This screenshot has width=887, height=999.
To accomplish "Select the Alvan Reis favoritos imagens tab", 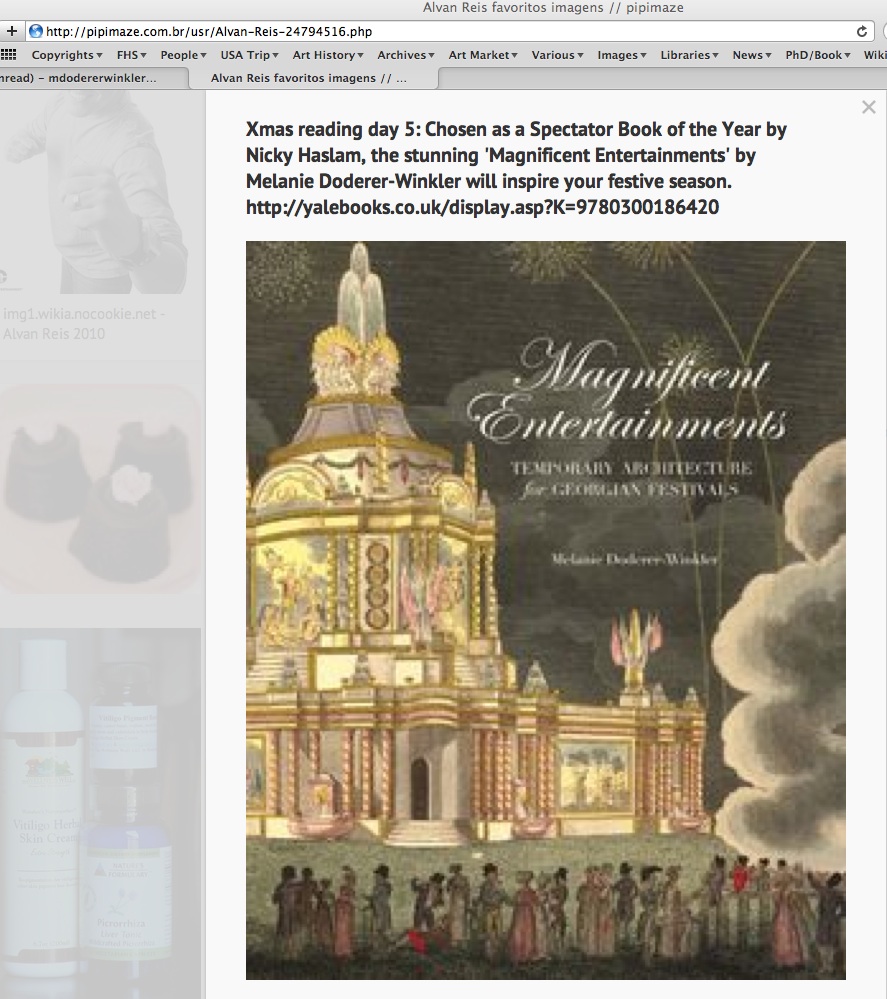I will click(x=314, y=78).
